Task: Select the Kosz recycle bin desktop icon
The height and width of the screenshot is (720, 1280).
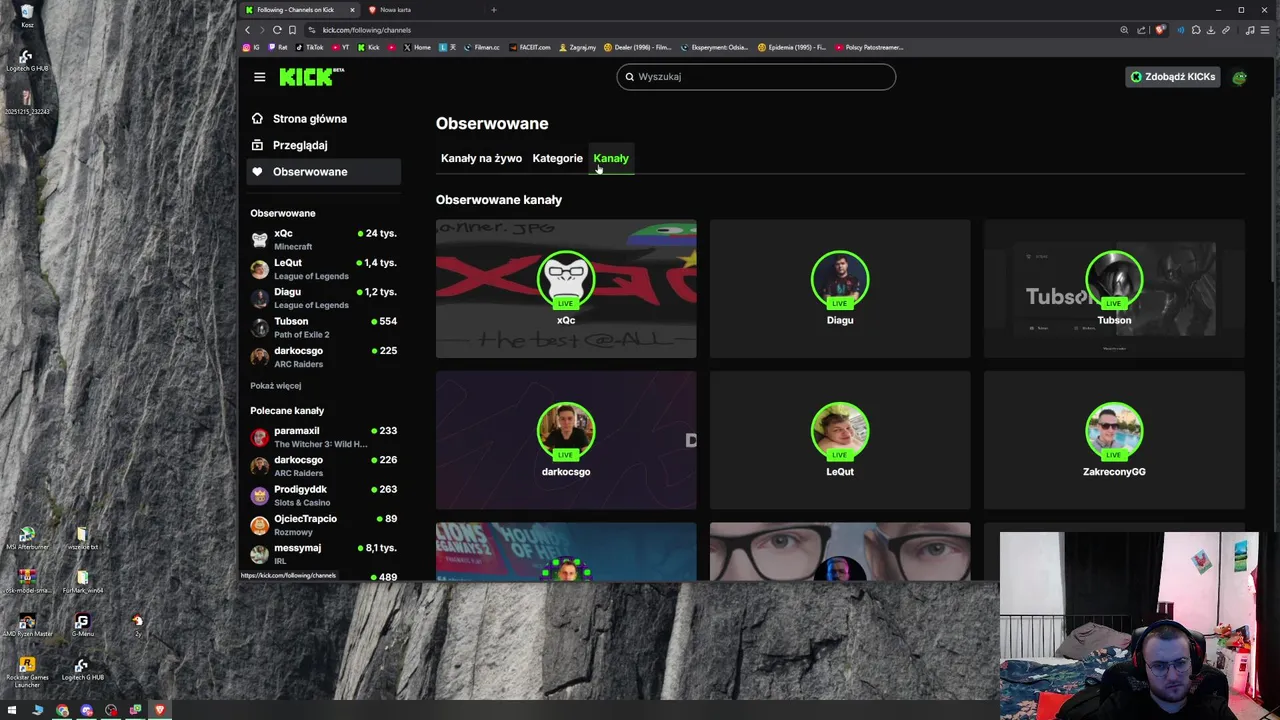Action: pos(27,16)
